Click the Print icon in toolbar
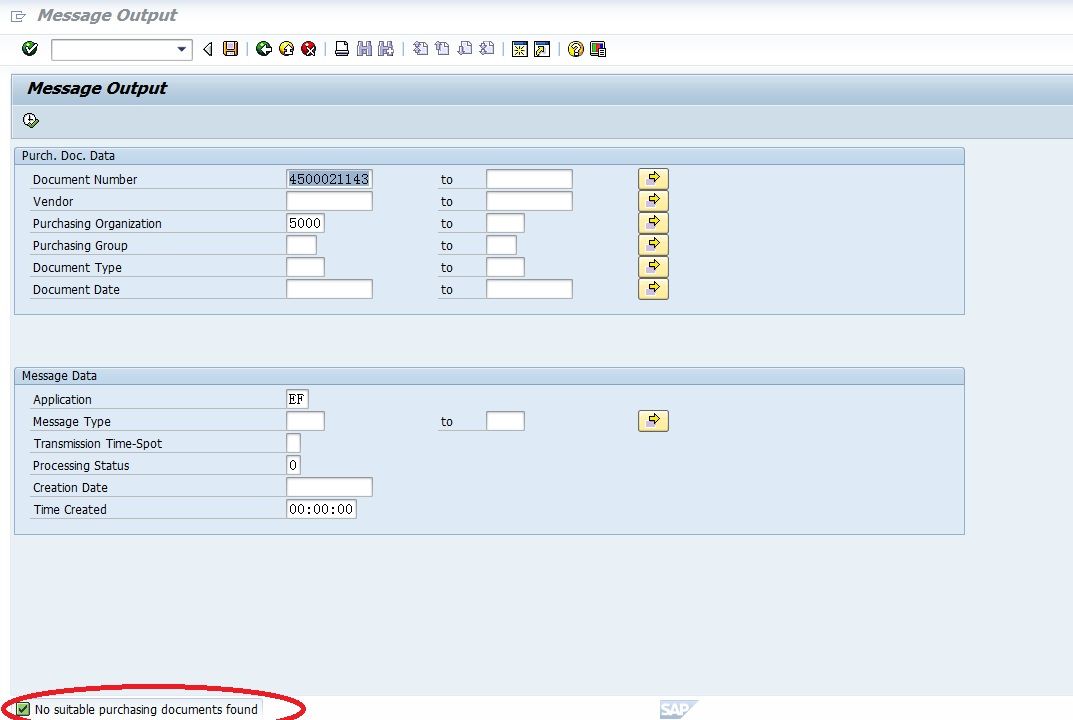 point(342,49)
